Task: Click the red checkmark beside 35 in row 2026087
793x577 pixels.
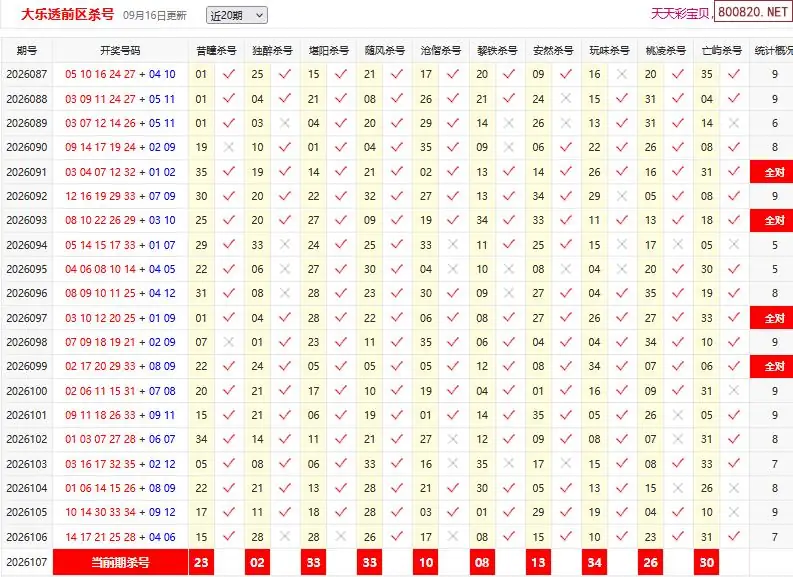Action: pyautogui.click(x=734, y=74)
